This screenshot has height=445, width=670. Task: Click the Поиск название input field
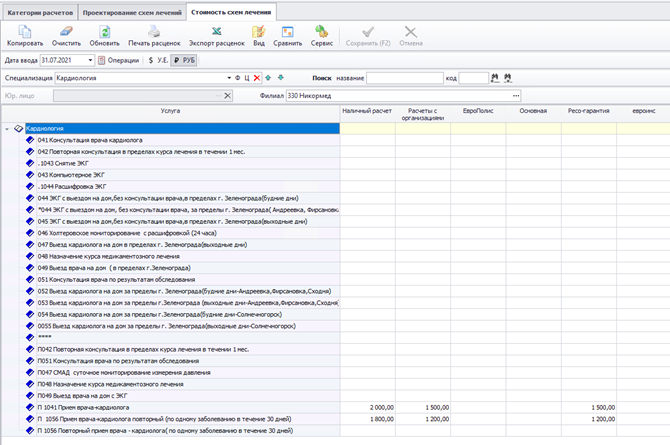coord(403,77)
